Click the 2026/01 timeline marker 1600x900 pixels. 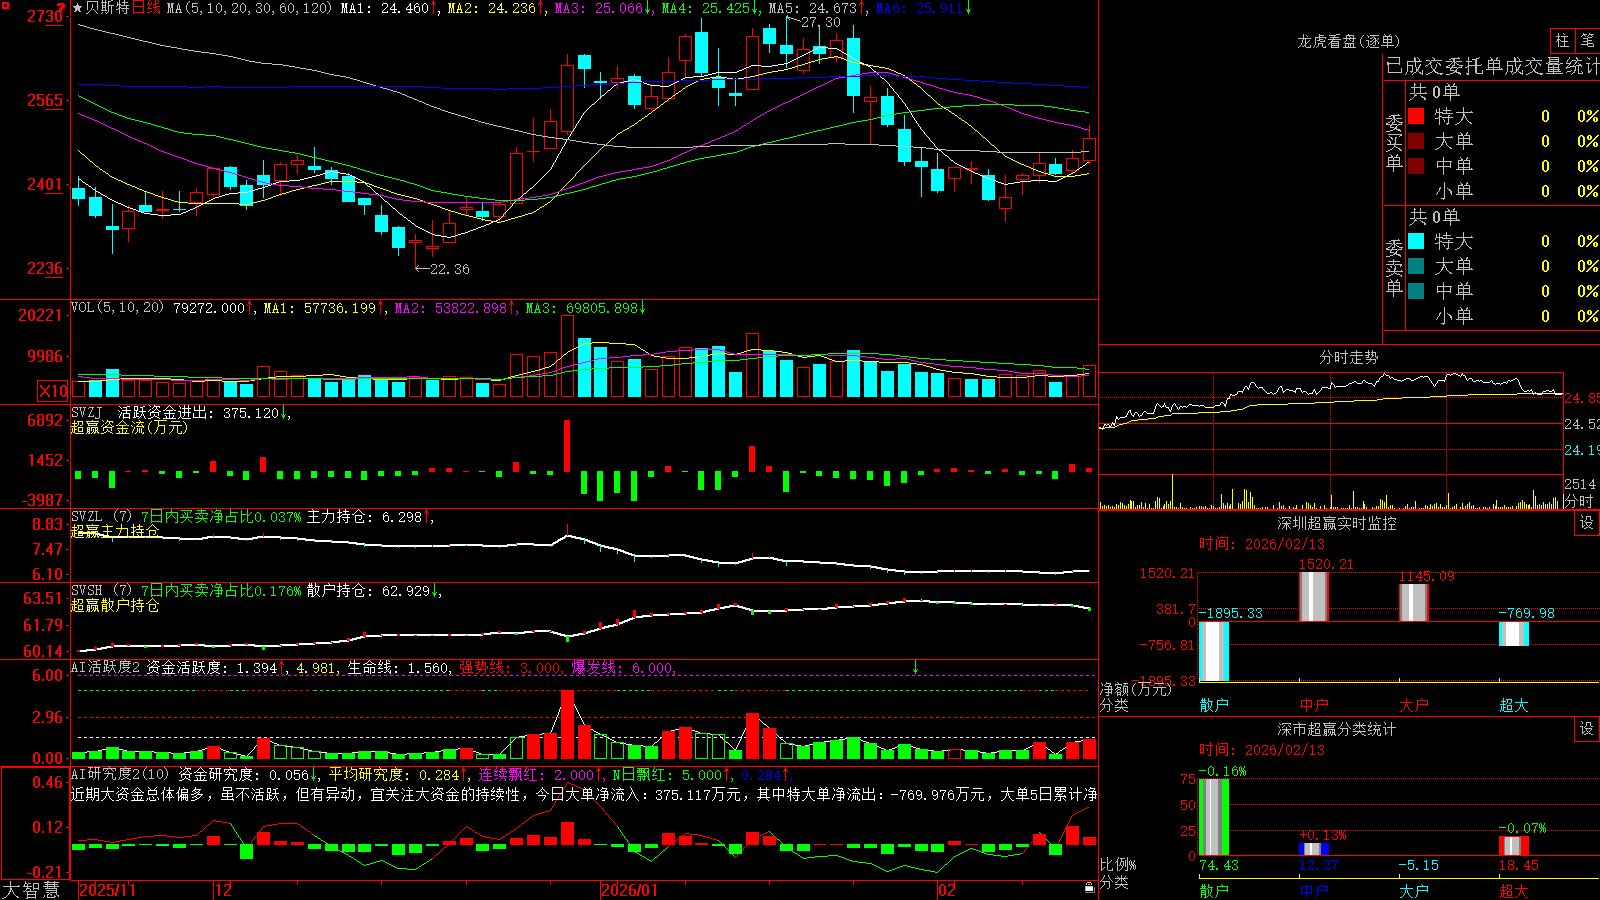click(630, 890)
